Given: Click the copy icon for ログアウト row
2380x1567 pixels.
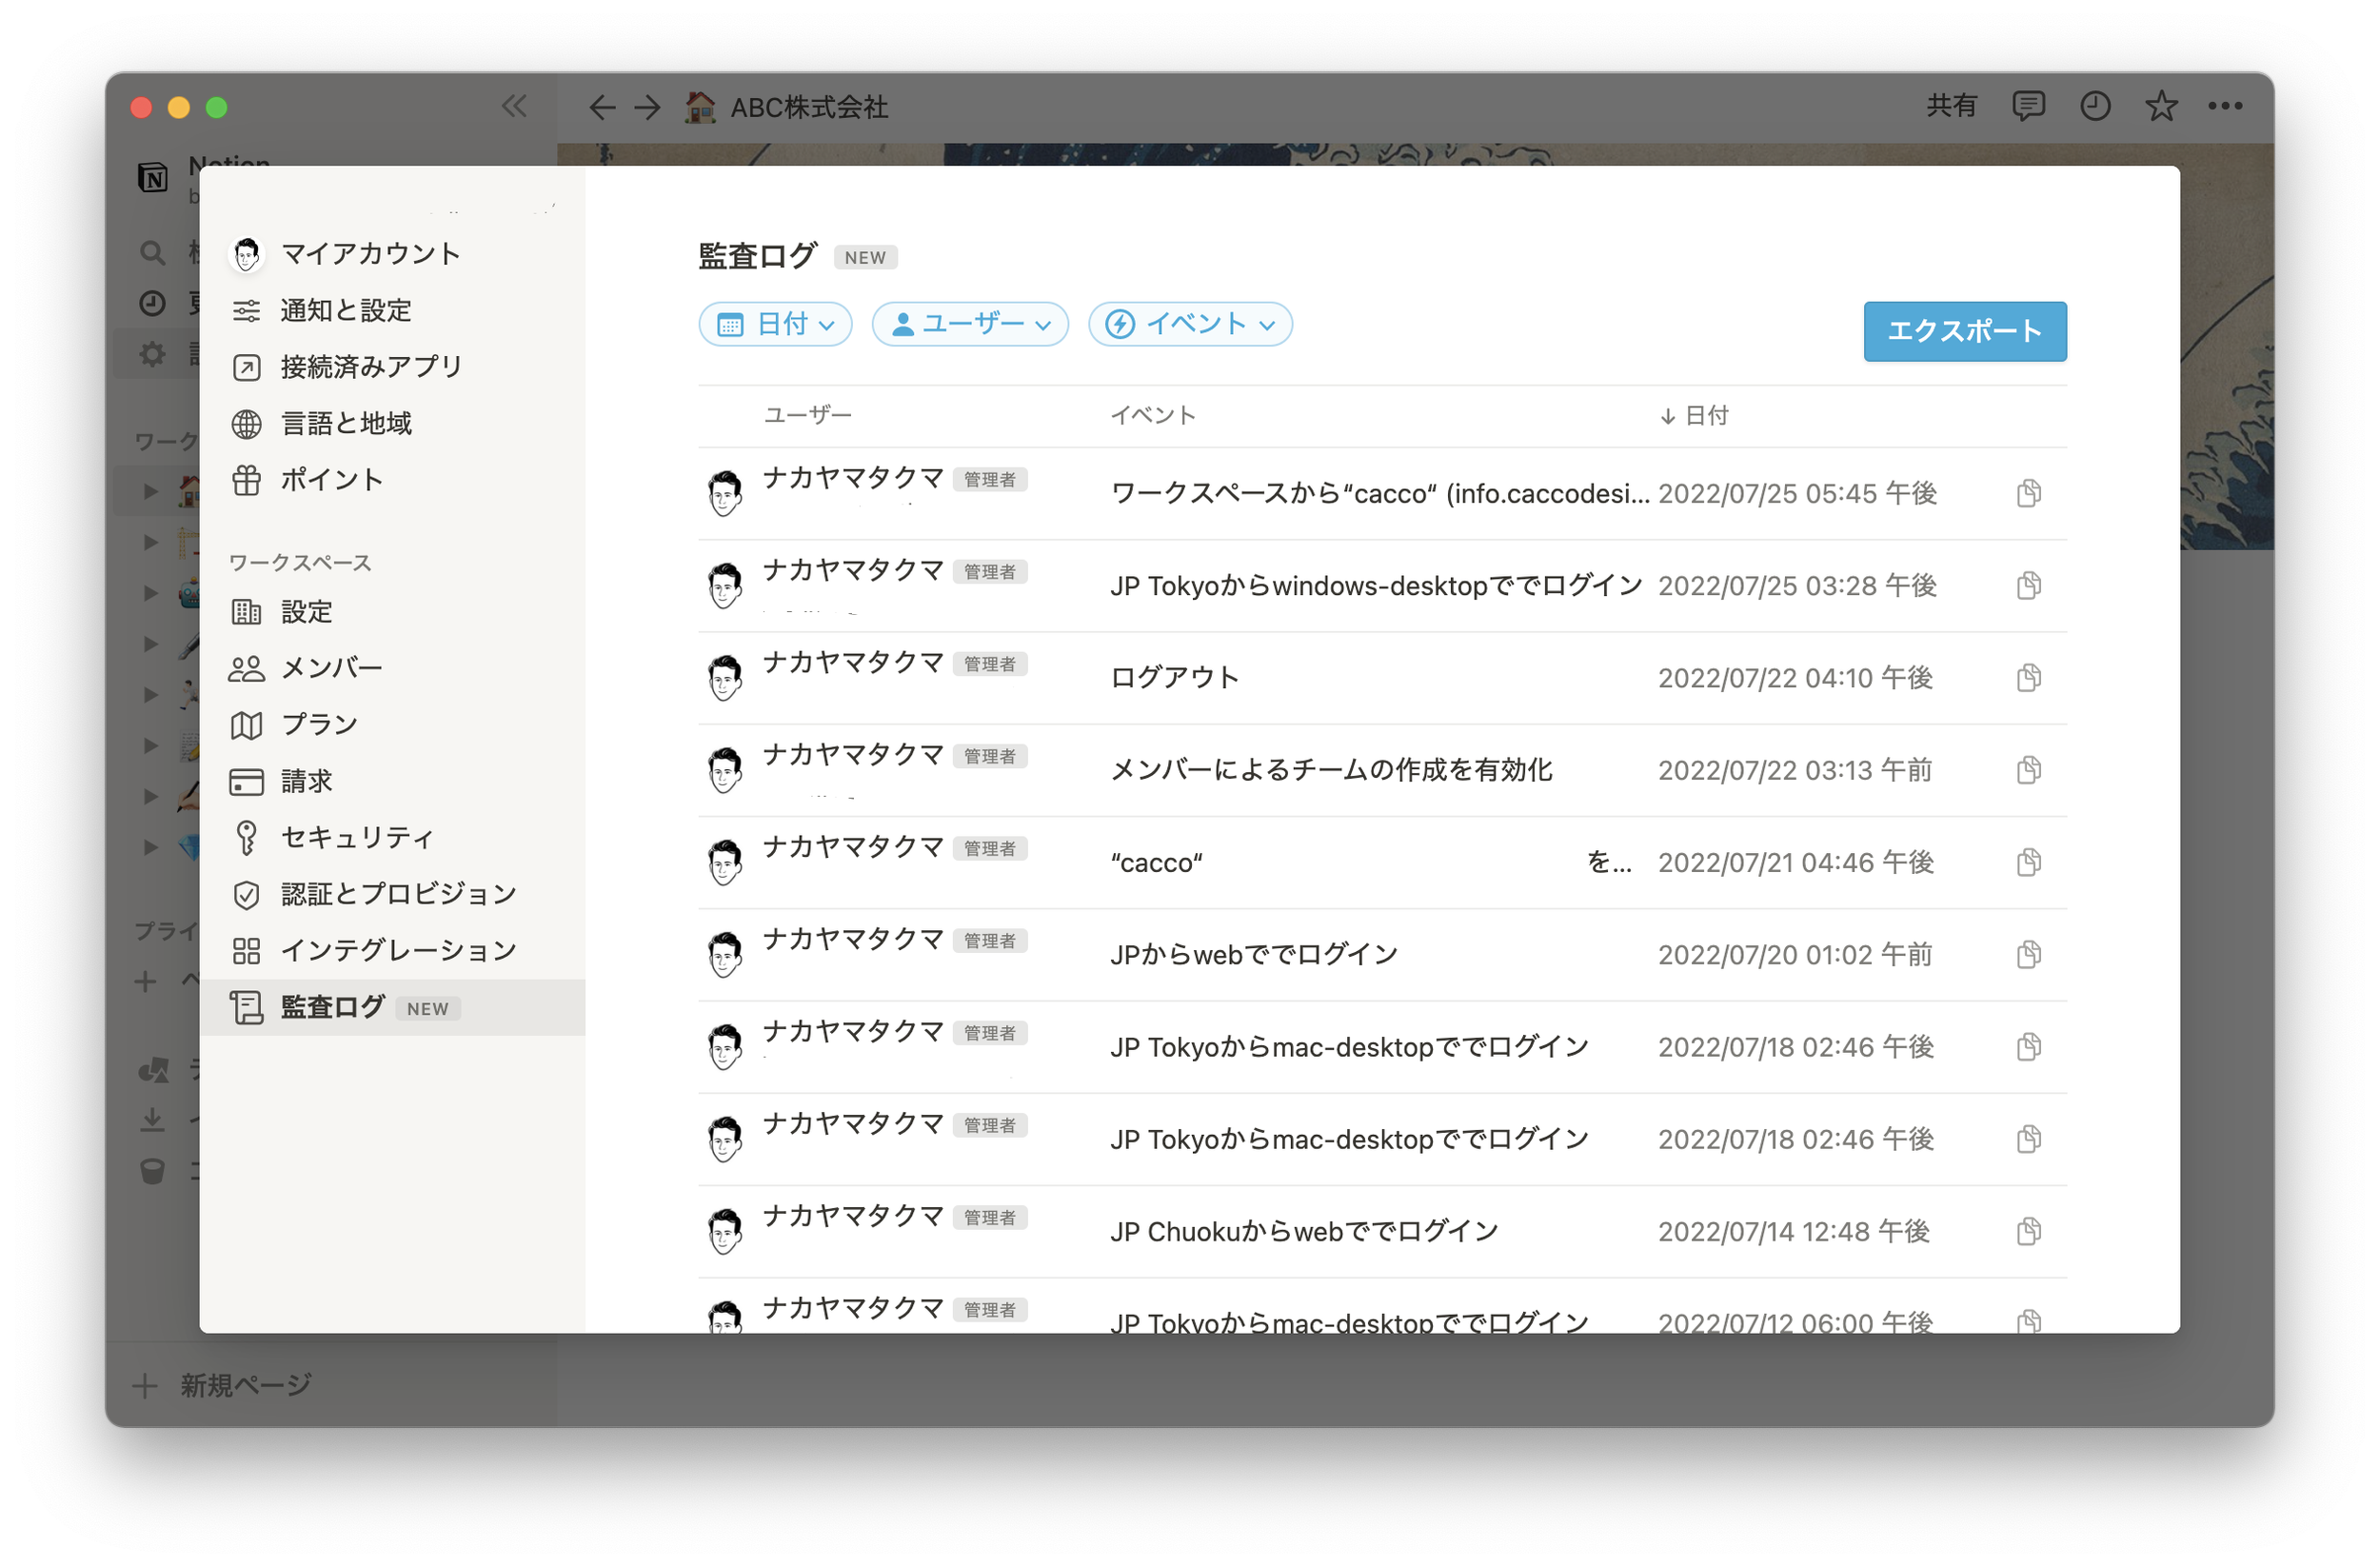Looking at the screenshot, I should (2028, 677).
